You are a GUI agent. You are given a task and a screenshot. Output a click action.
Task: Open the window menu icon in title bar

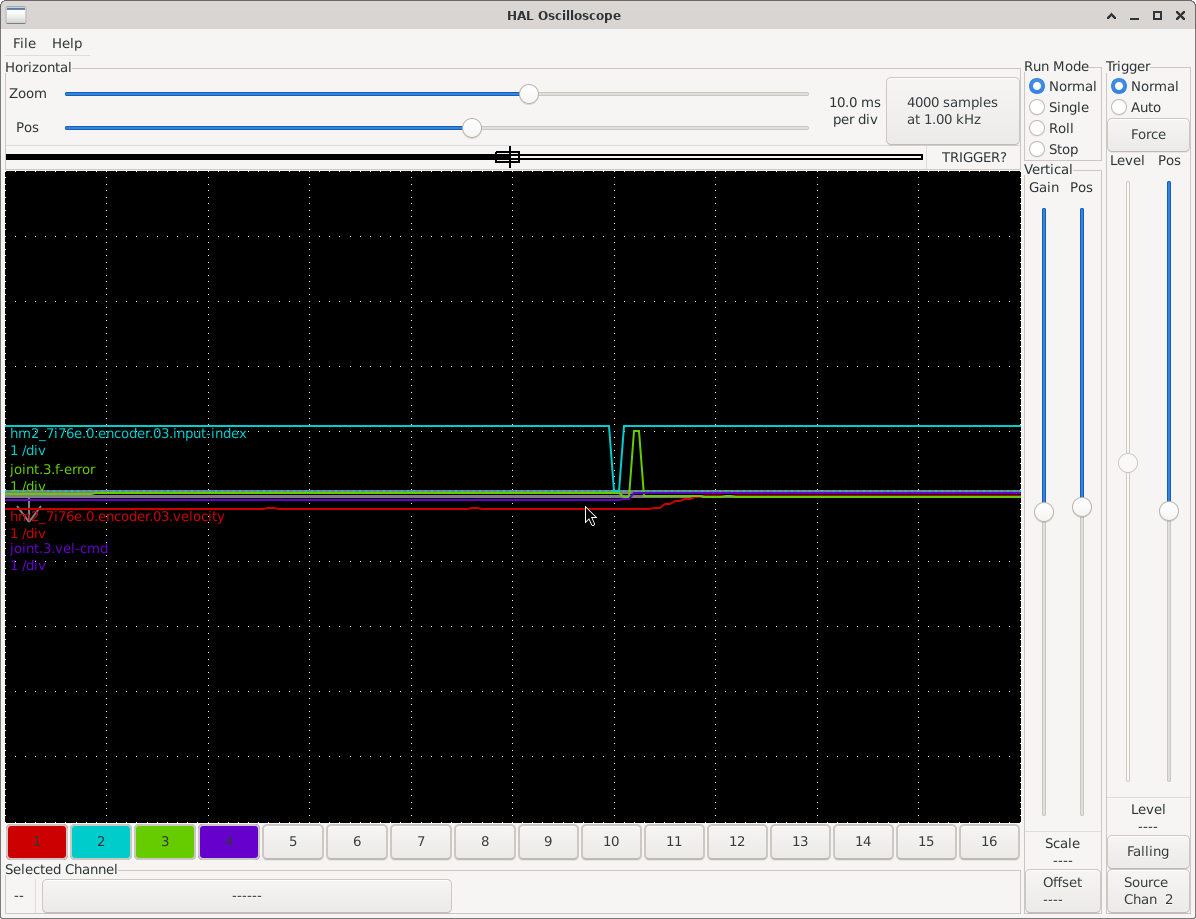point(16,15)
